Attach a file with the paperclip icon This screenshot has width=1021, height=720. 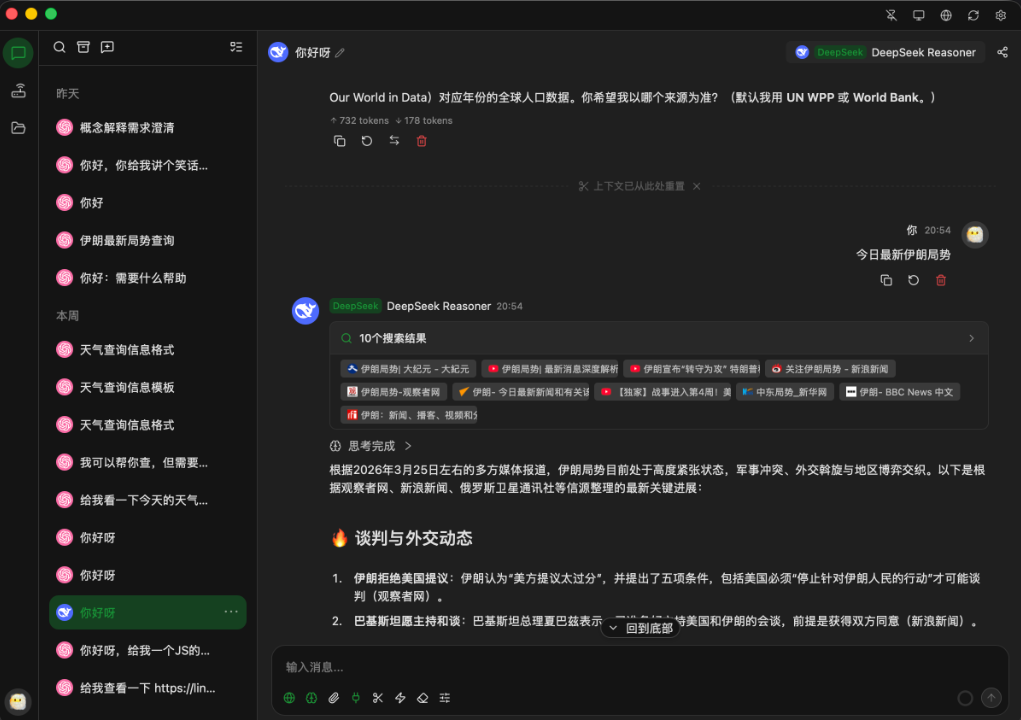[334, 698]
